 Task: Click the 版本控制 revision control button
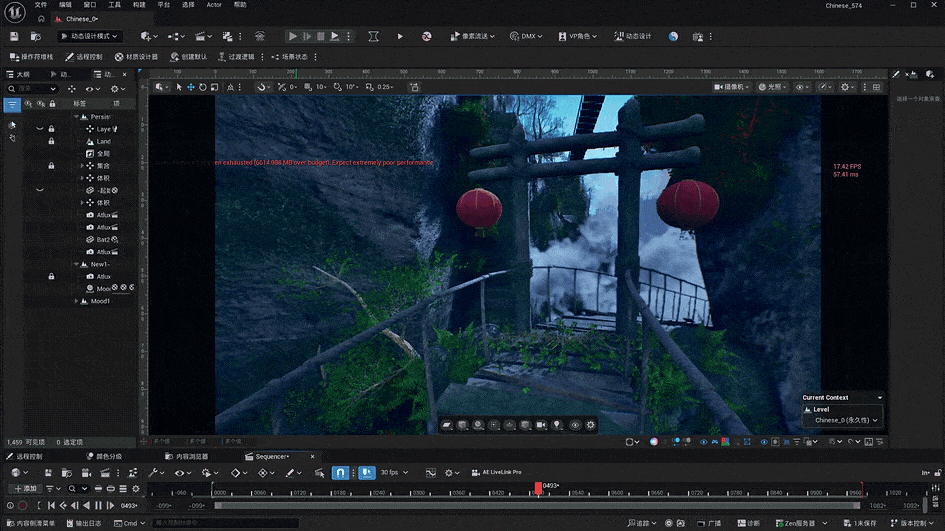(911, 523)
